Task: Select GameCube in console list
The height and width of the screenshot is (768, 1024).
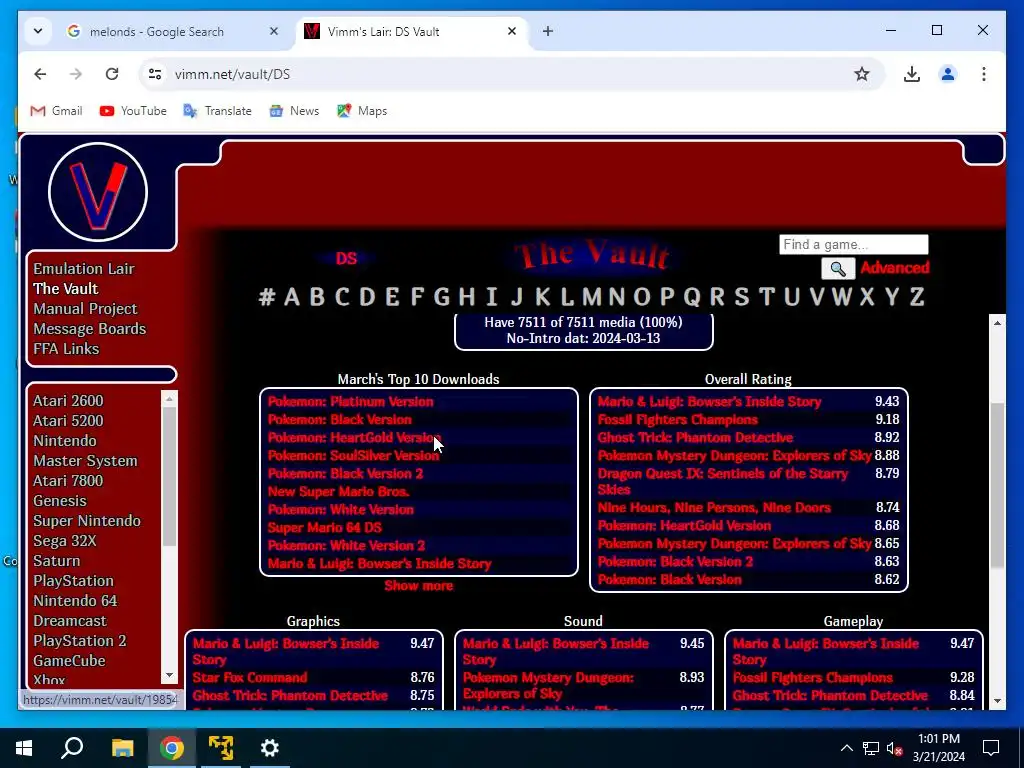Action: (x=69, y=661)
